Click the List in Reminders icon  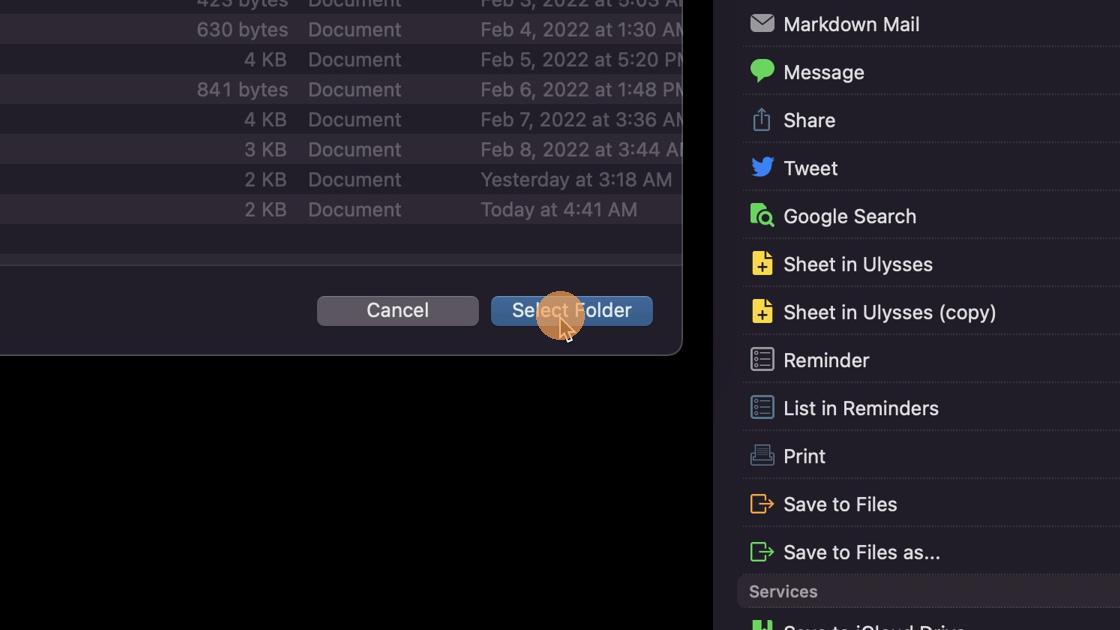(761, 407)
